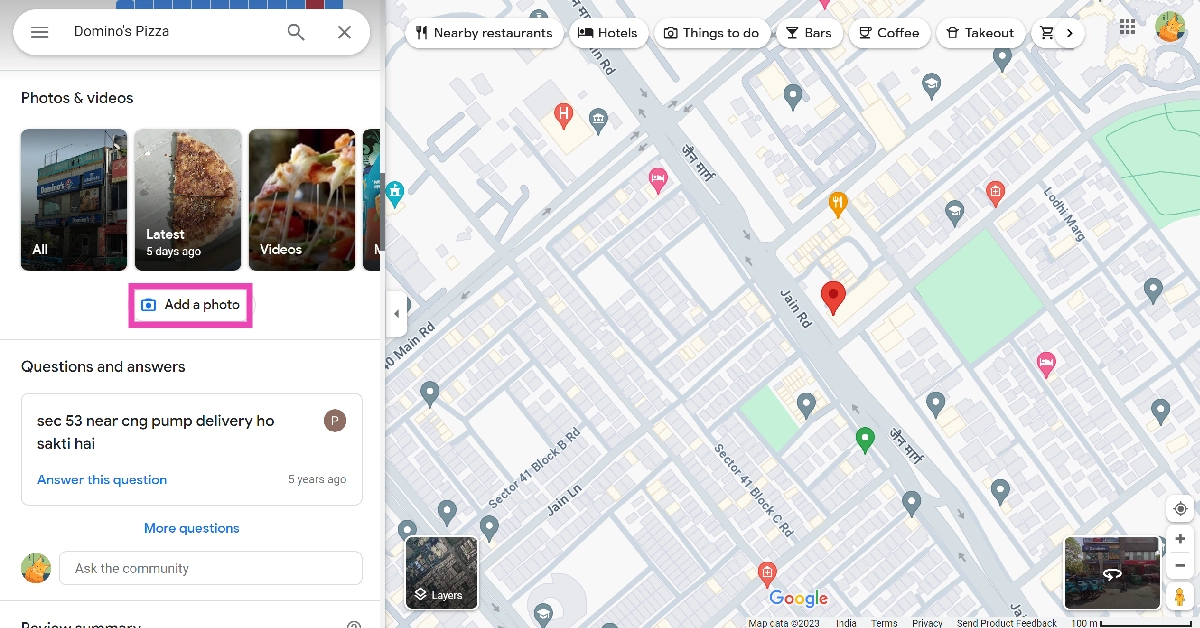Click the Show Your Location button

click(x=1180, y=508)
